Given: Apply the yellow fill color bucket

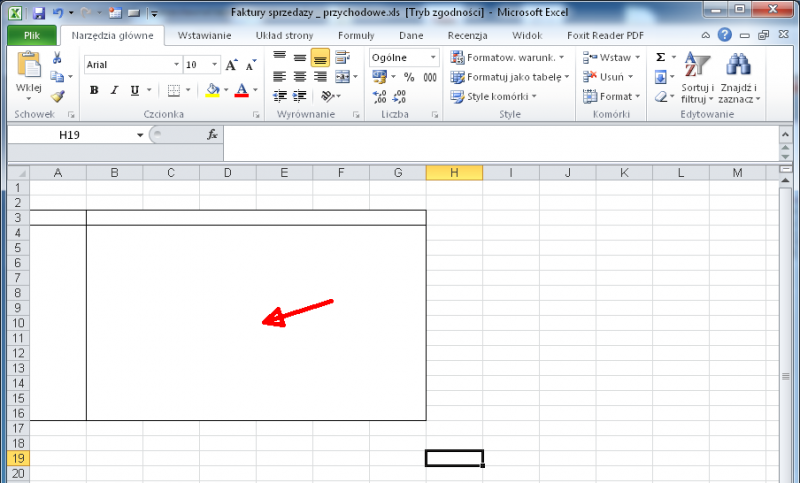Looking at the screenshot, I should pyautogui.click(x=211, y=90).
